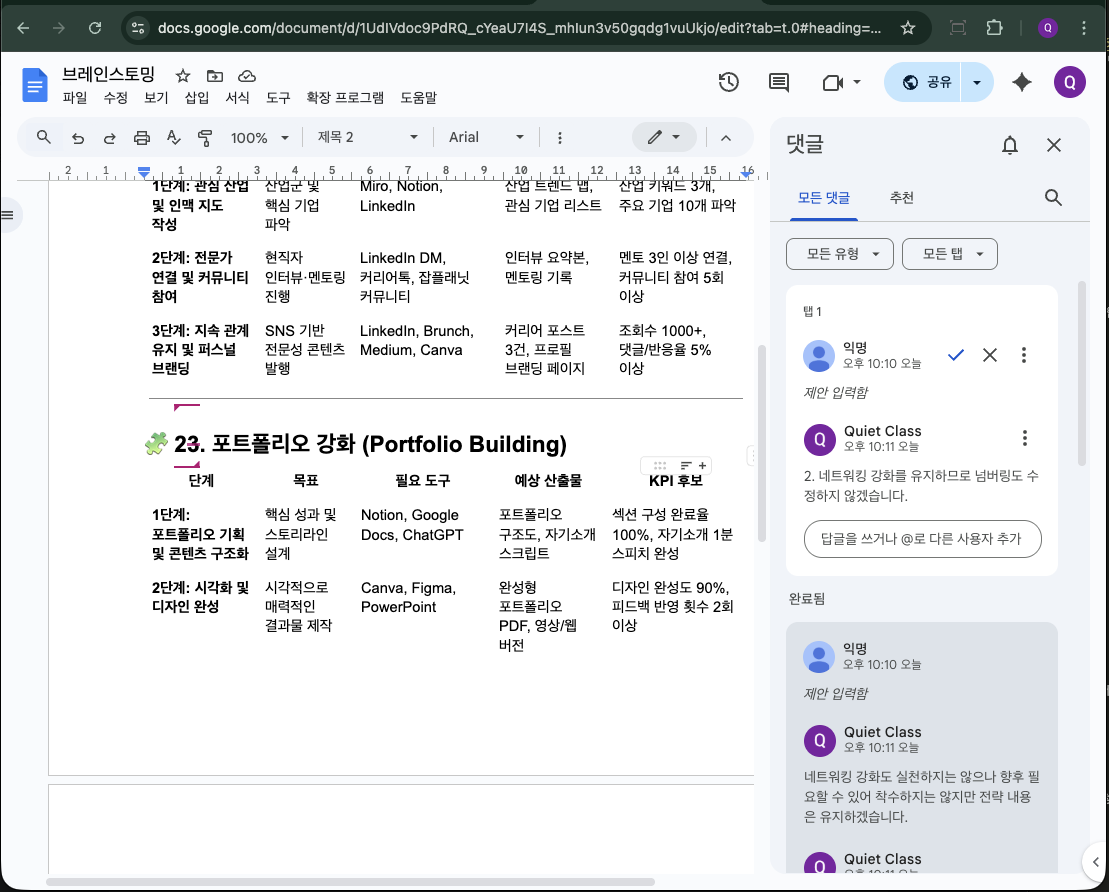
Task: Click the Gemini sparkle icon
Action: click(1021, 83)
